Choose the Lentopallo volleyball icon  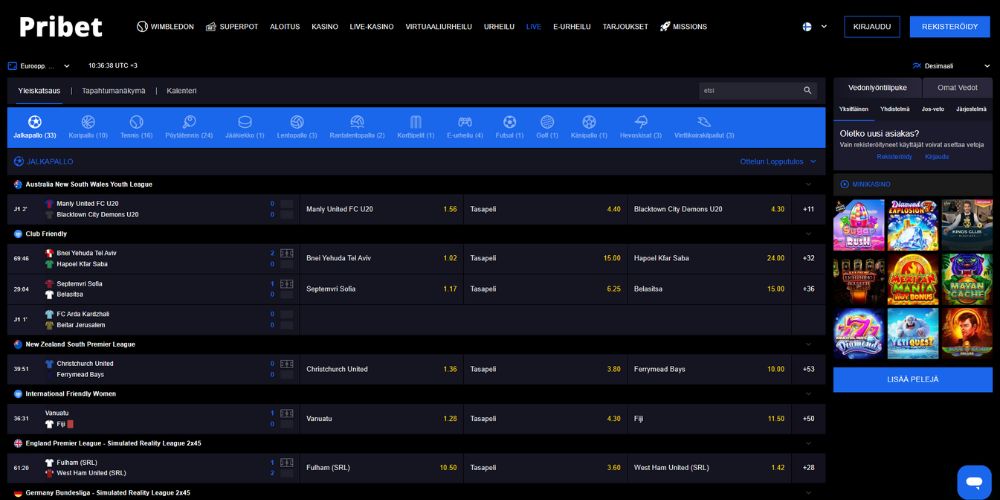coord(297,122)
